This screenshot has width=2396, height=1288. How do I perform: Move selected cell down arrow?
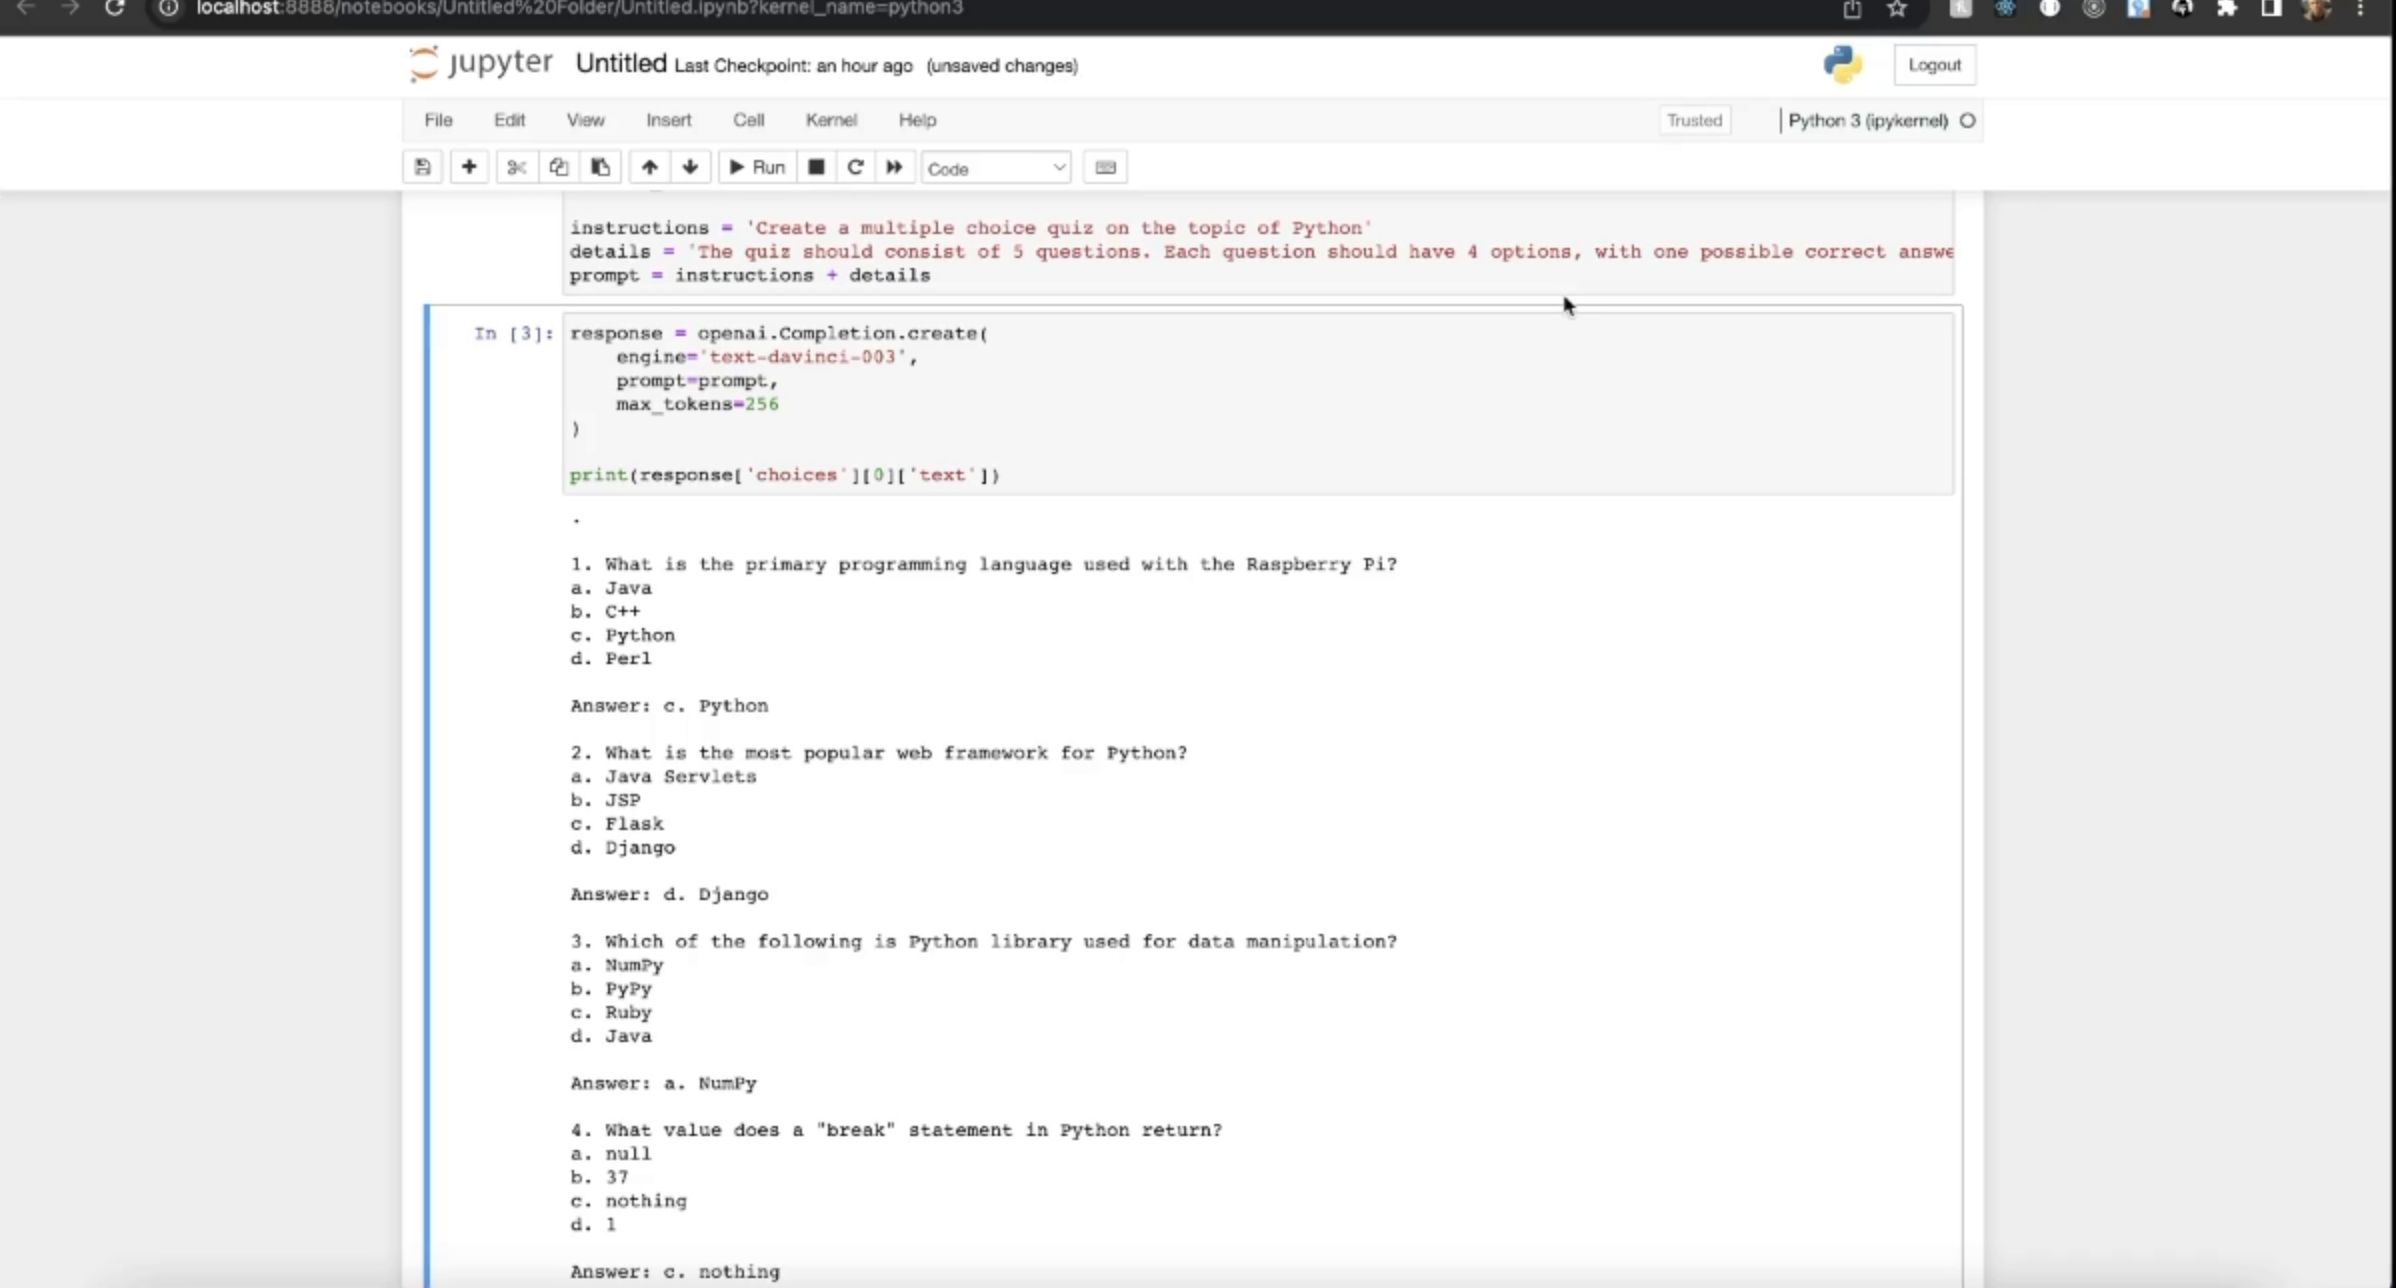coord(690,167)
